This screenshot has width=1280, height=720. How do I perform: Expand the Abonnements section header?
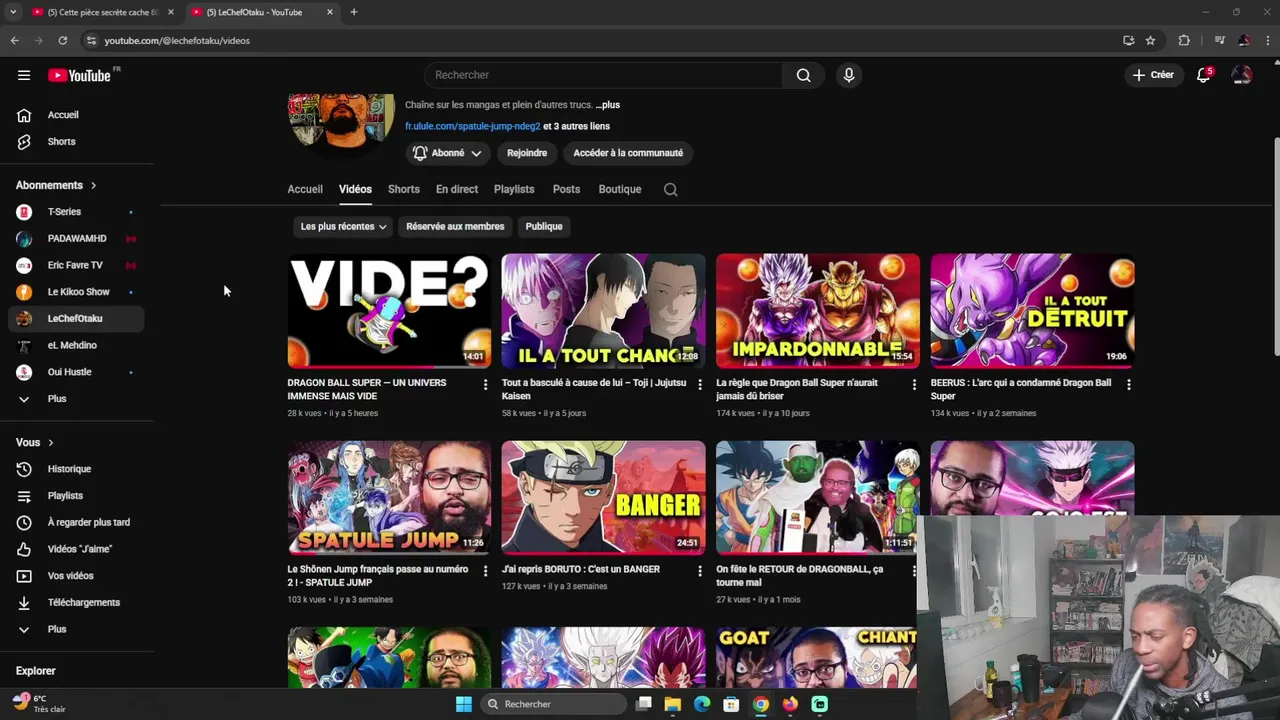(56, 185)
